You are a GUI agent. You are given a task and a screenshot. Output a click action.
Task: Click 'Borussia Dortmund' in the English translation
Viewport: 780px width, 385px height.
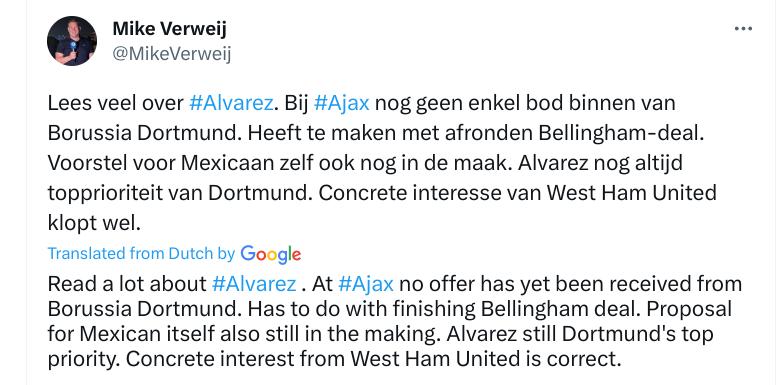tap(144, 309)
